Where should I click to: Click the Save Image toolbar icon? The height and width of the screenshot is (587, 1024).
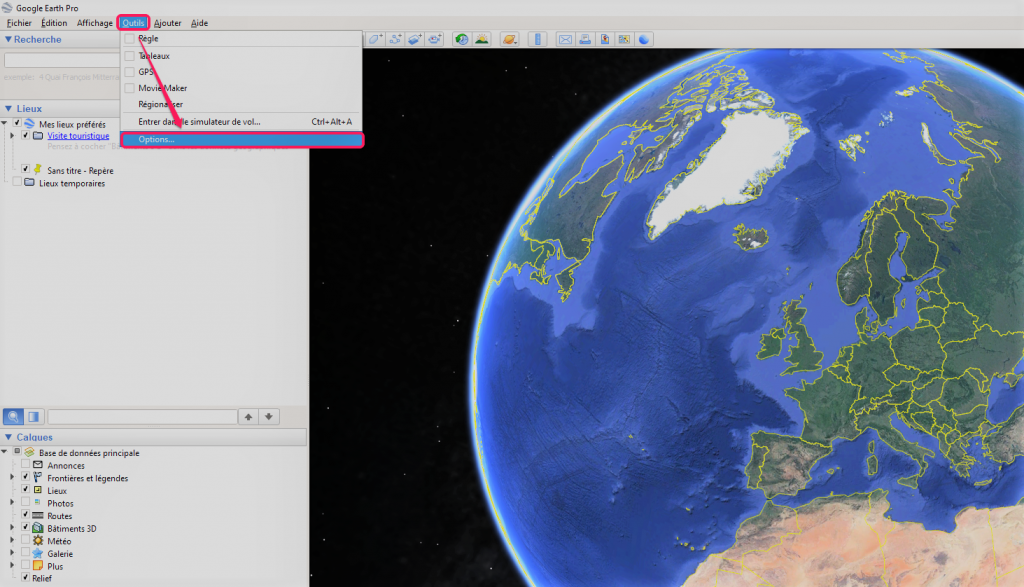(605, 39)
